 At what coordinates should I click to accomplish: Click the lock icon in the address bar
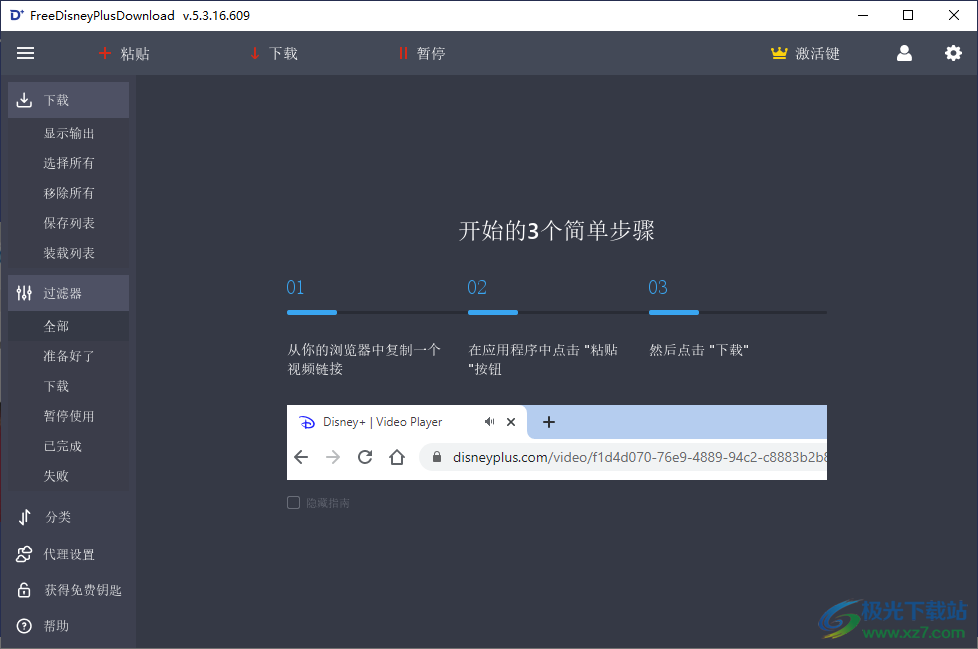click(x=437, y=457)
